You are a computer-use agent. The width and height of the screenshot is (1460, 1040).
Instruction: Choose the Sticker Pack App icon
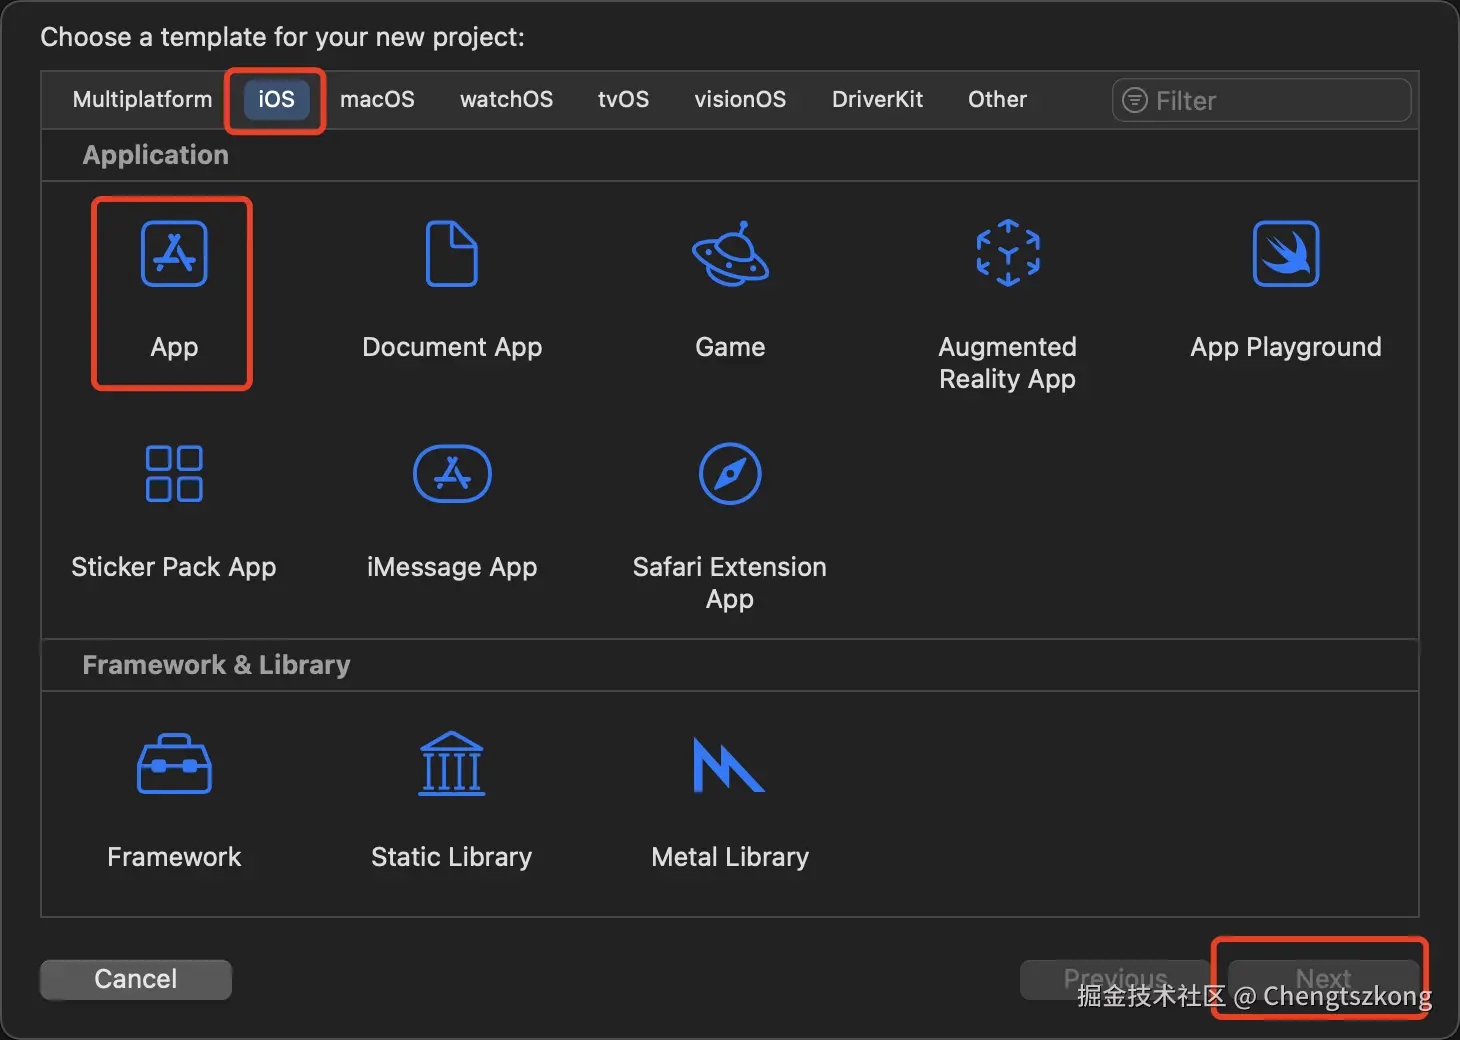(x=174, y=474)
